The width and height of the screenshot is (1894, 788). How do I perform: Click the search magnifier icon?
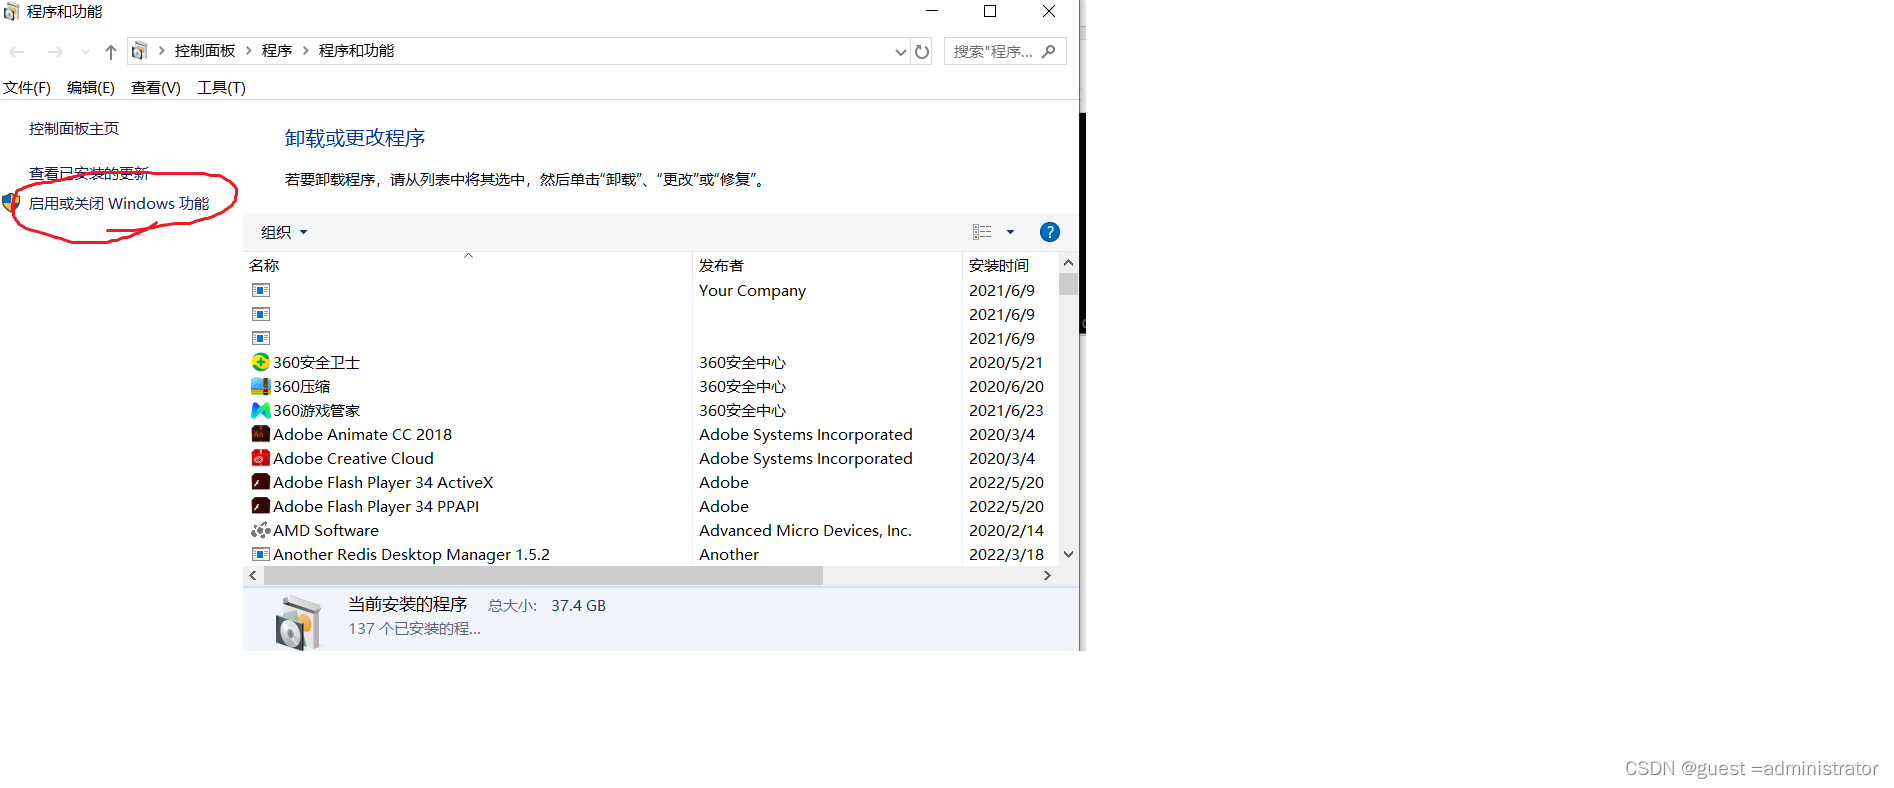pyautogui.click(x=1048, y=51)
